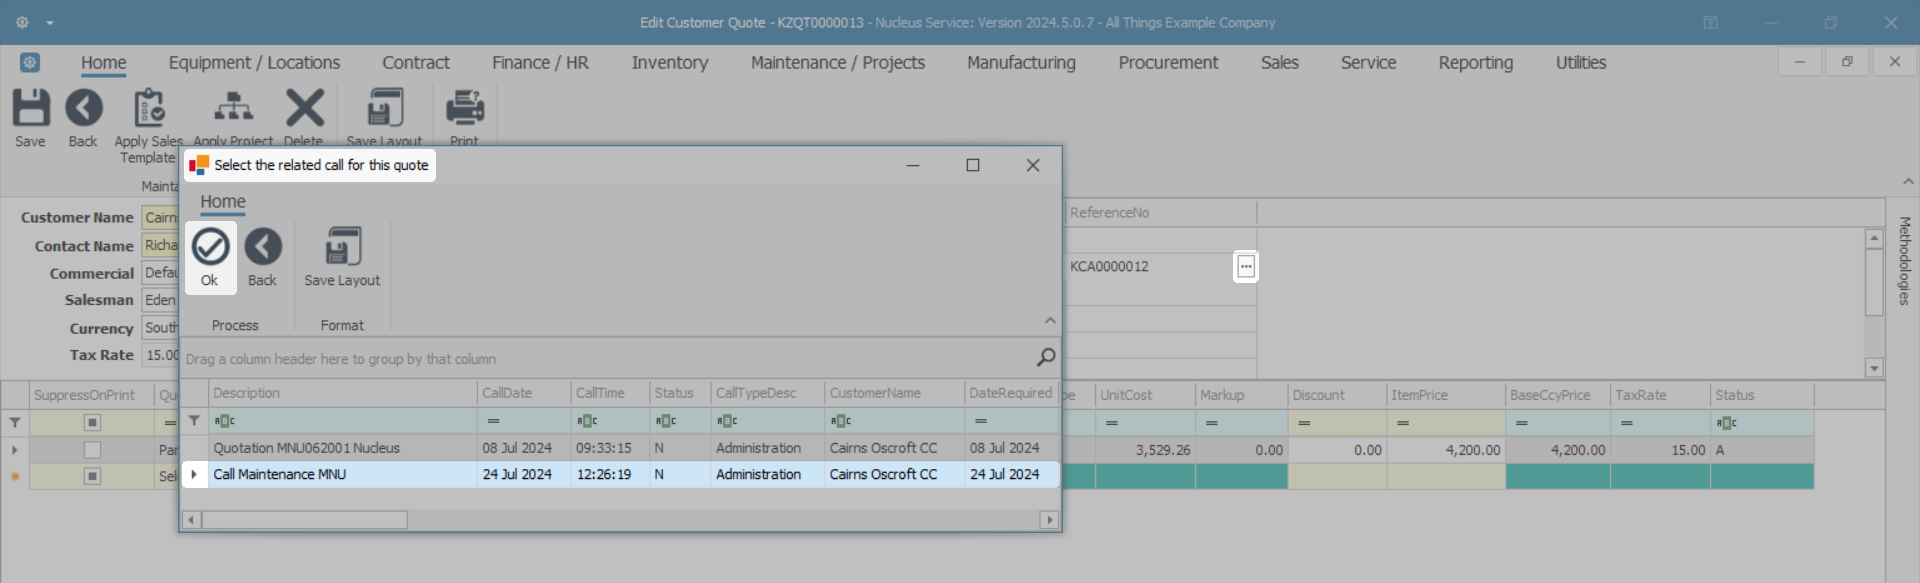Open the DateRequired filter operator
The image size is (1920, 583).
pos(980,421)
